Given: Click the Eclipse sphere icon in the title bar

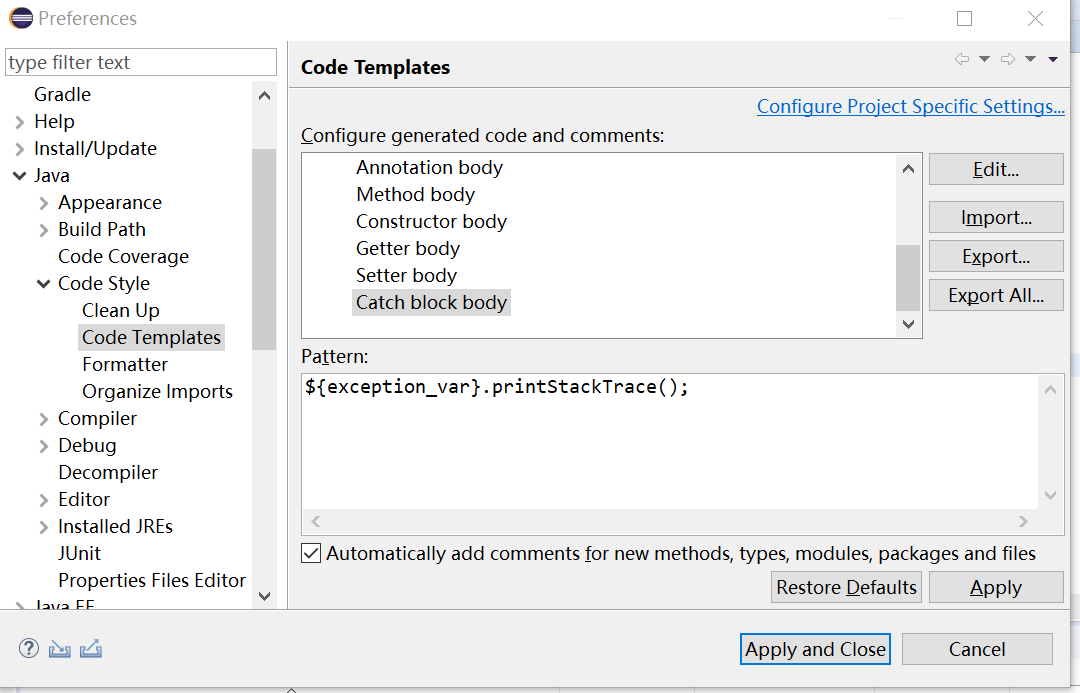Looking at the screenshot, I should [x=19, y=17].
